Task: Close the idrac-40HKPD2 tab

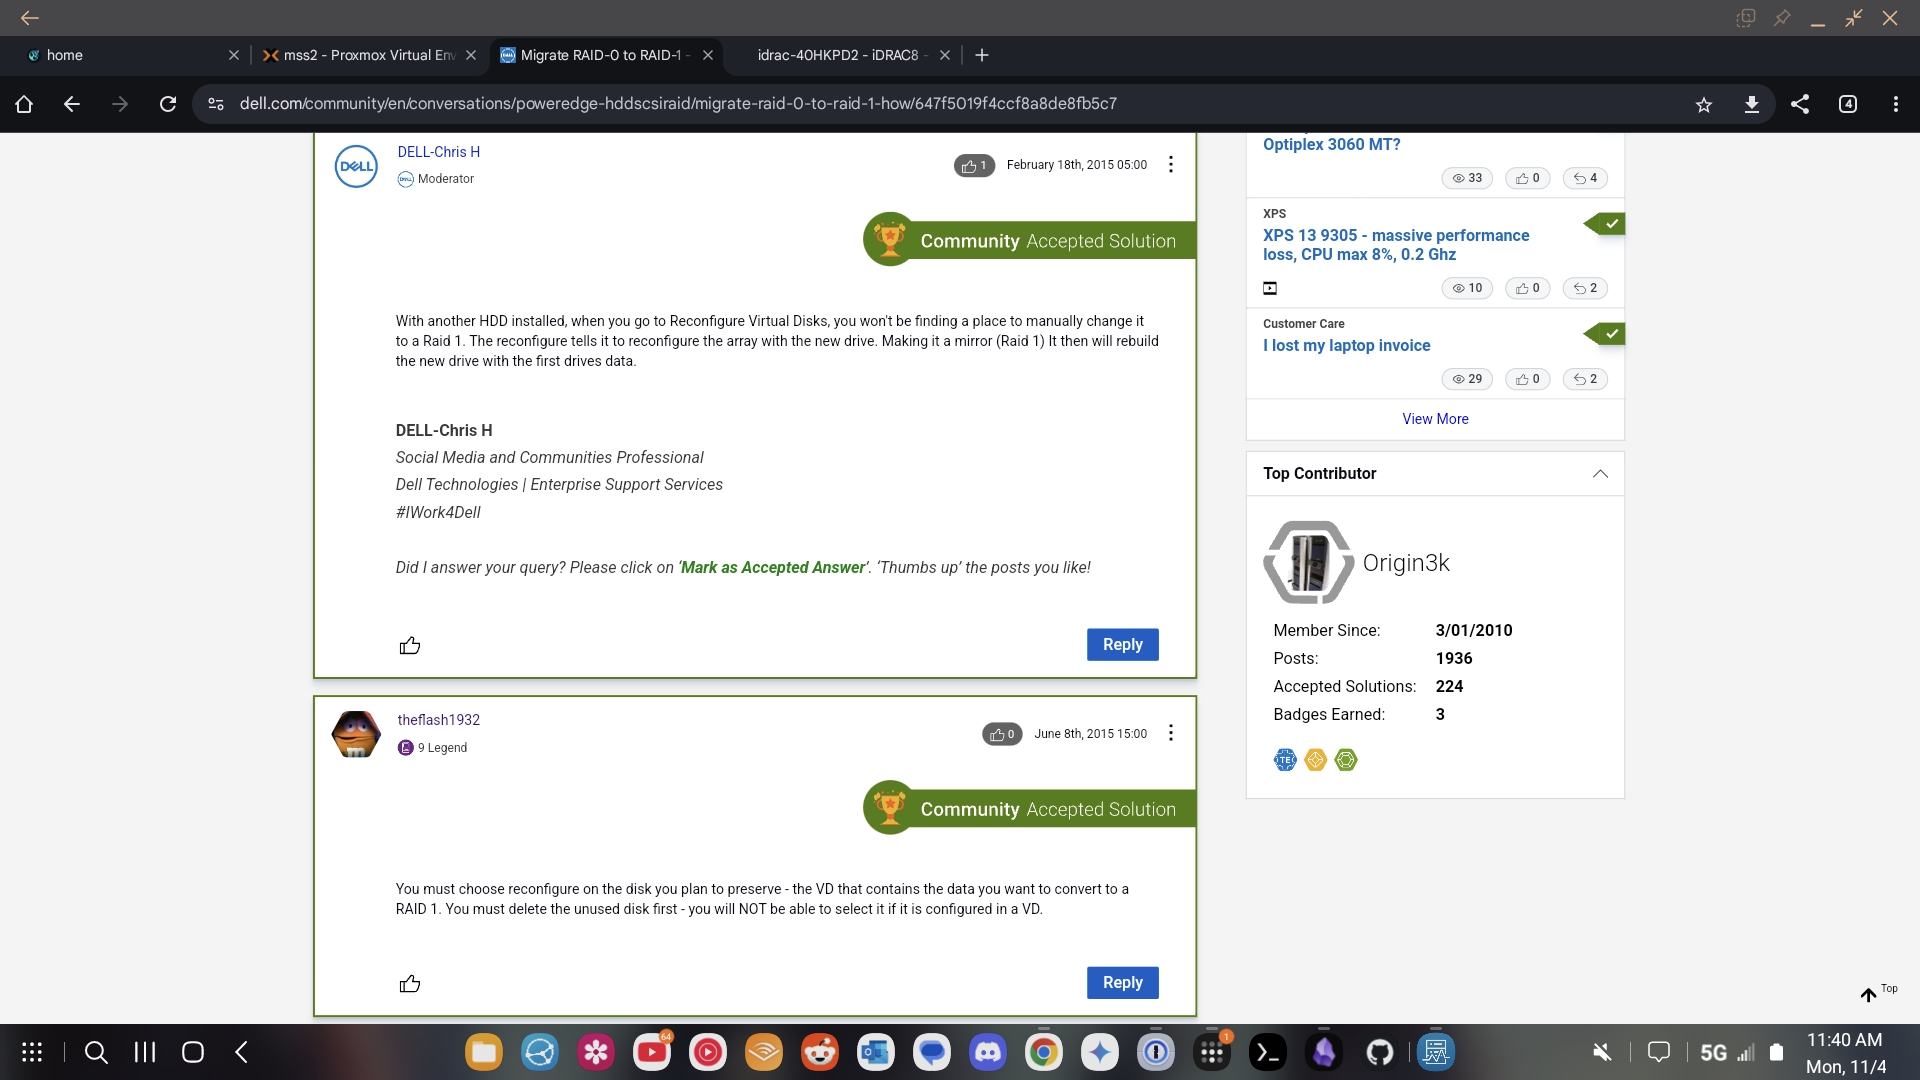Action: coord(945,55)
